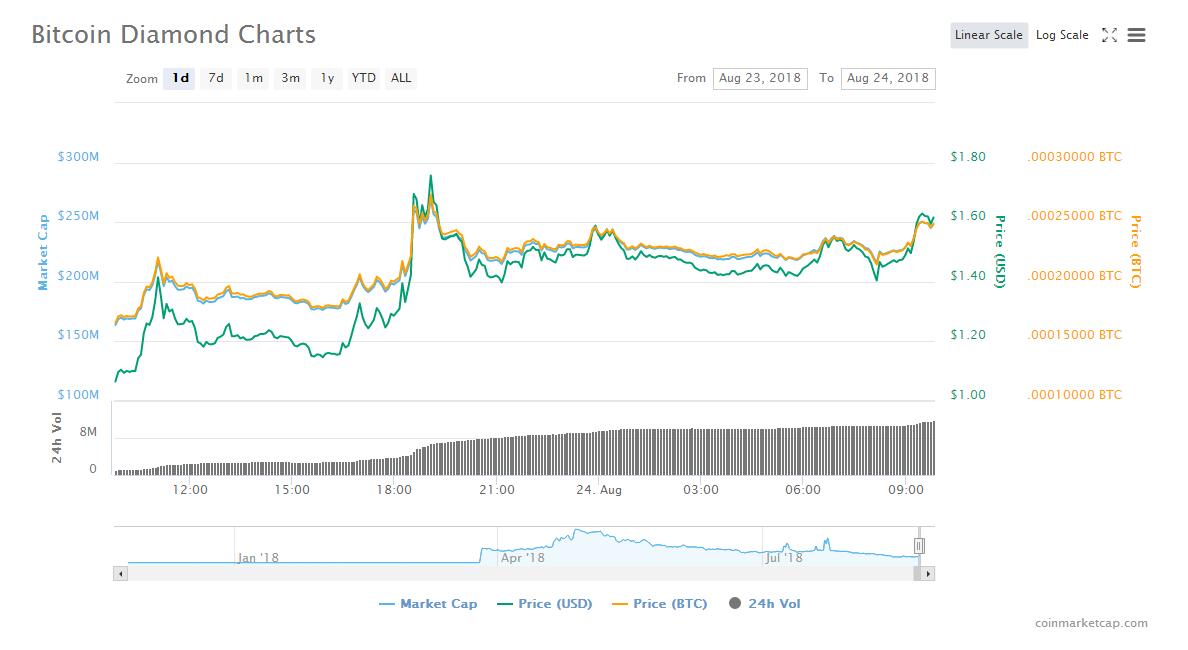
Task: Toggle Price (BTC) series in legend
Action: (659, 604)
